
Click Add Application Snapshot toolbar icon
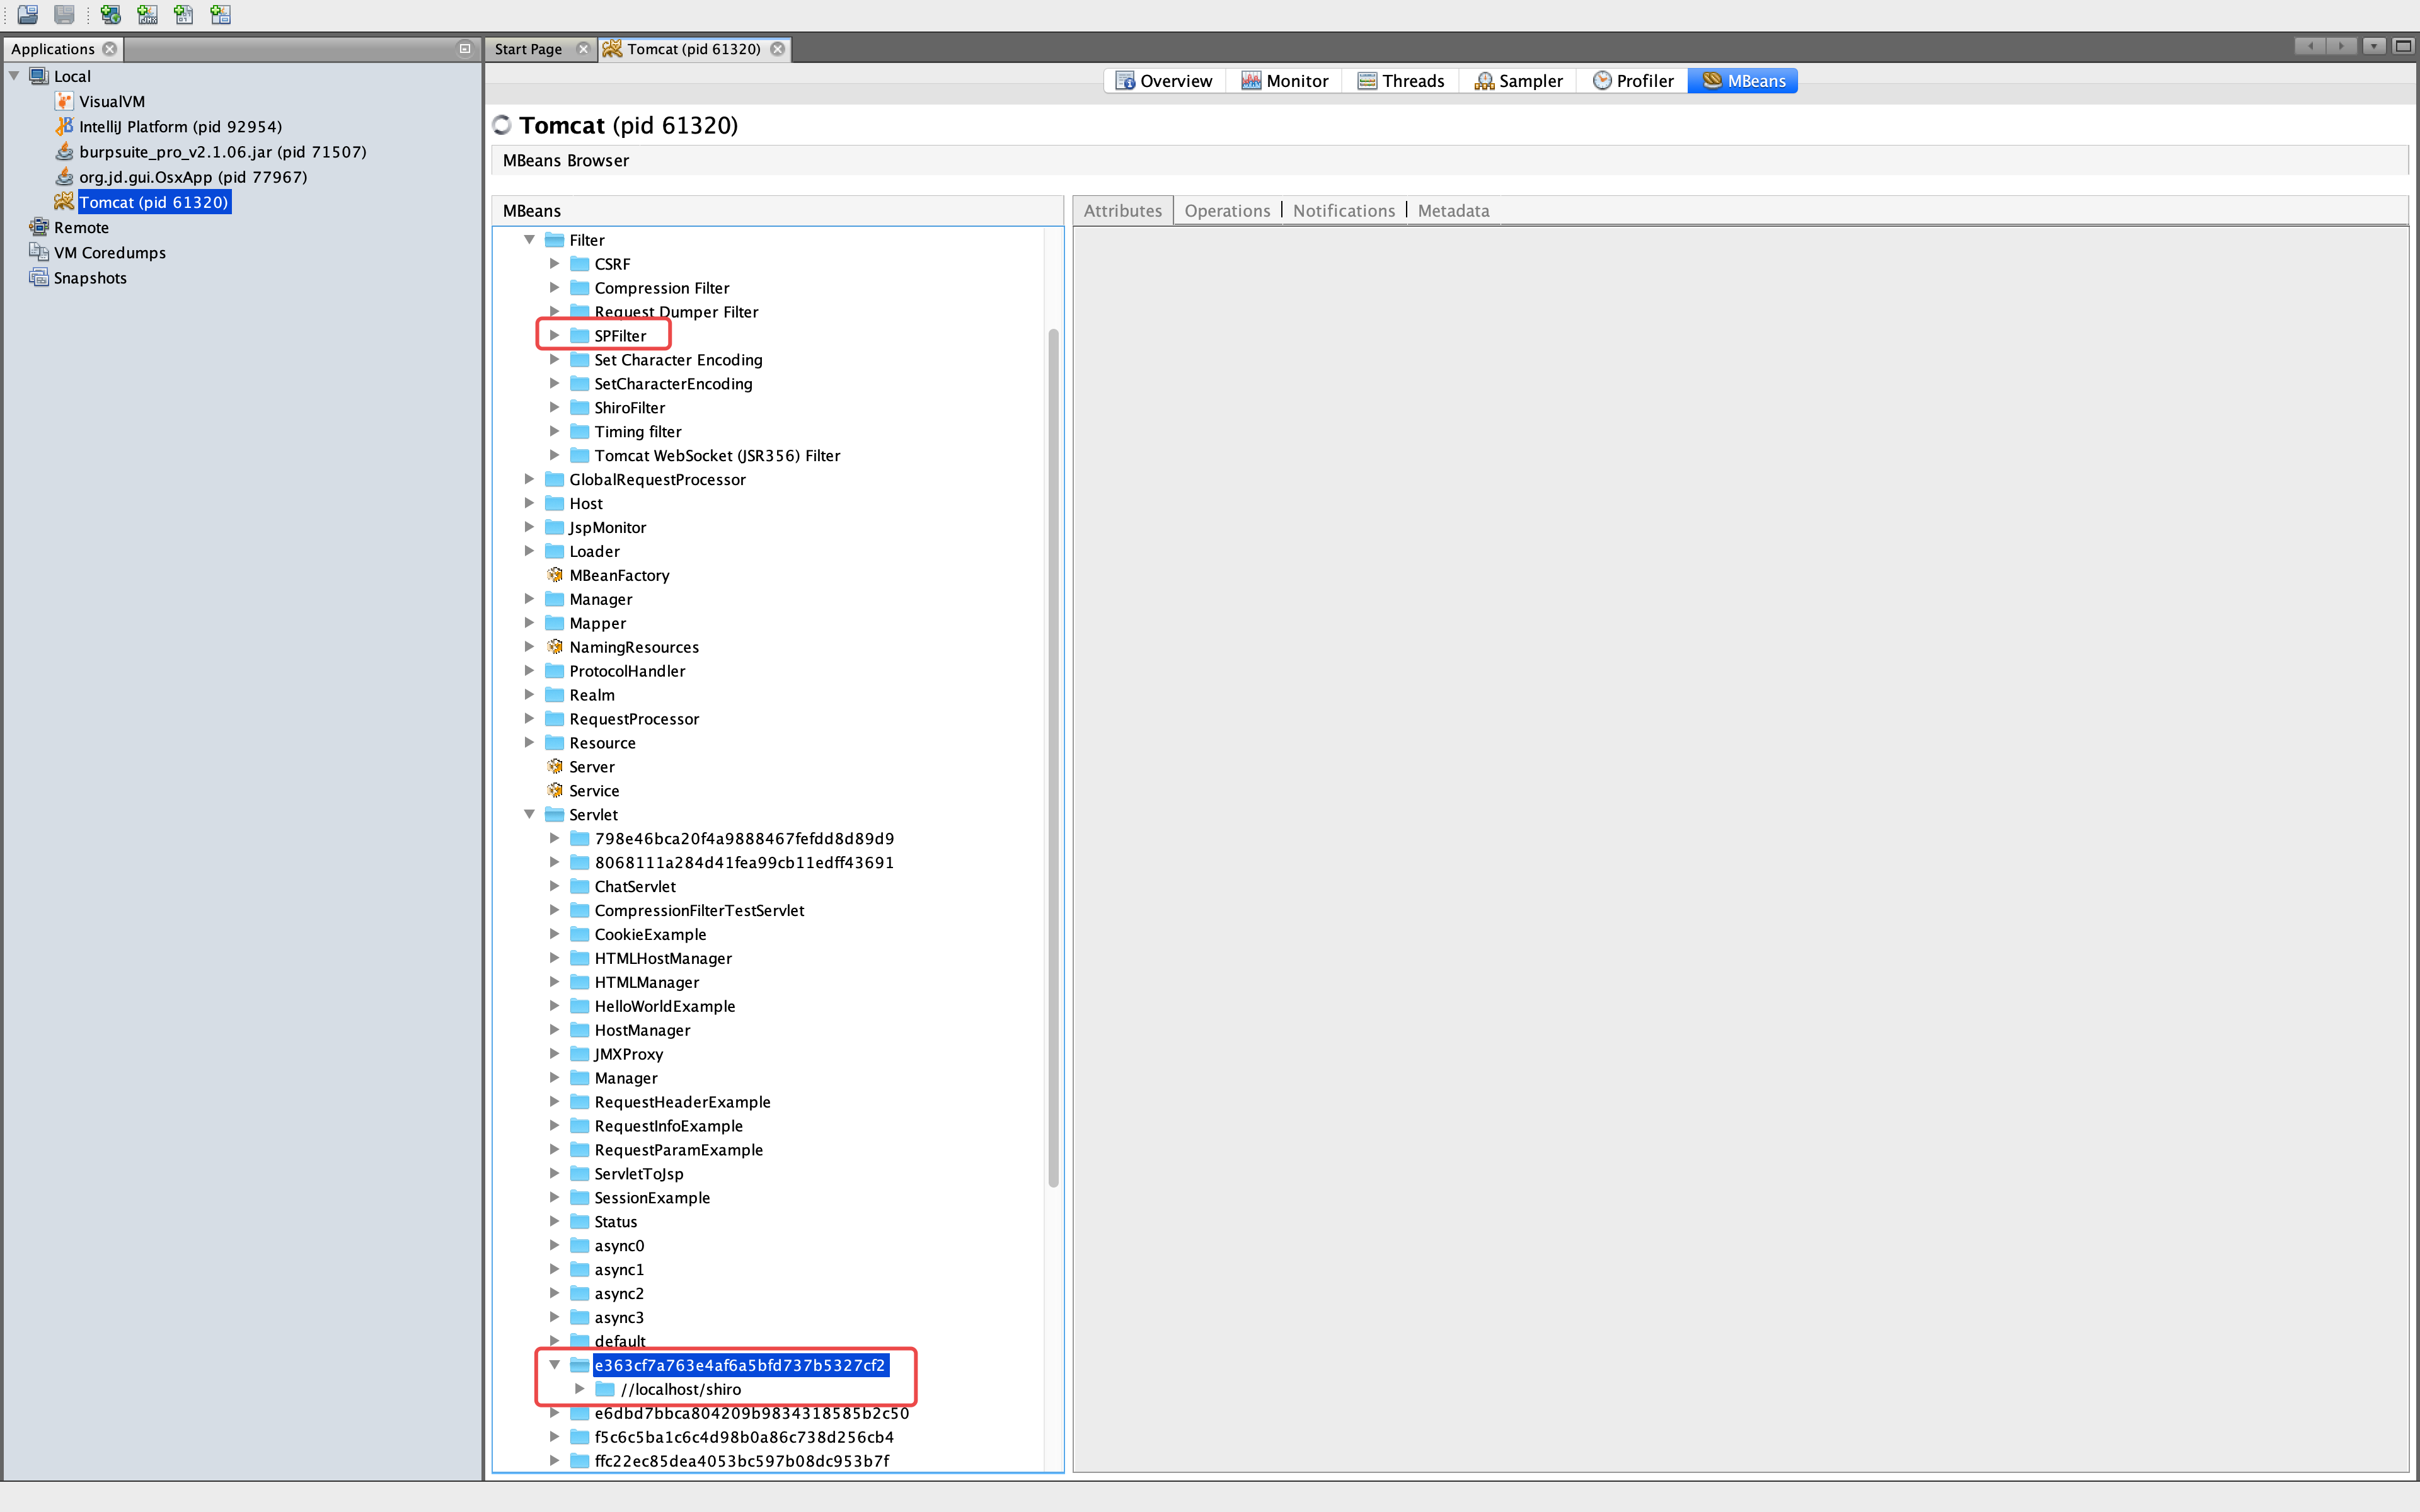point(221,14)
